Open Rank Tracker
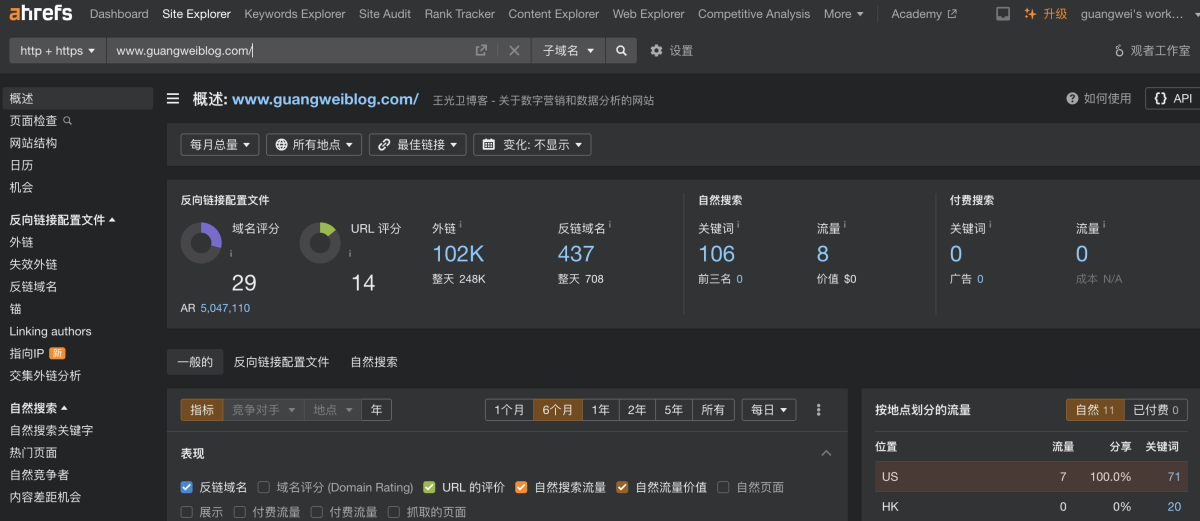Screen dimensions: 1200x521 pos(460,14)
